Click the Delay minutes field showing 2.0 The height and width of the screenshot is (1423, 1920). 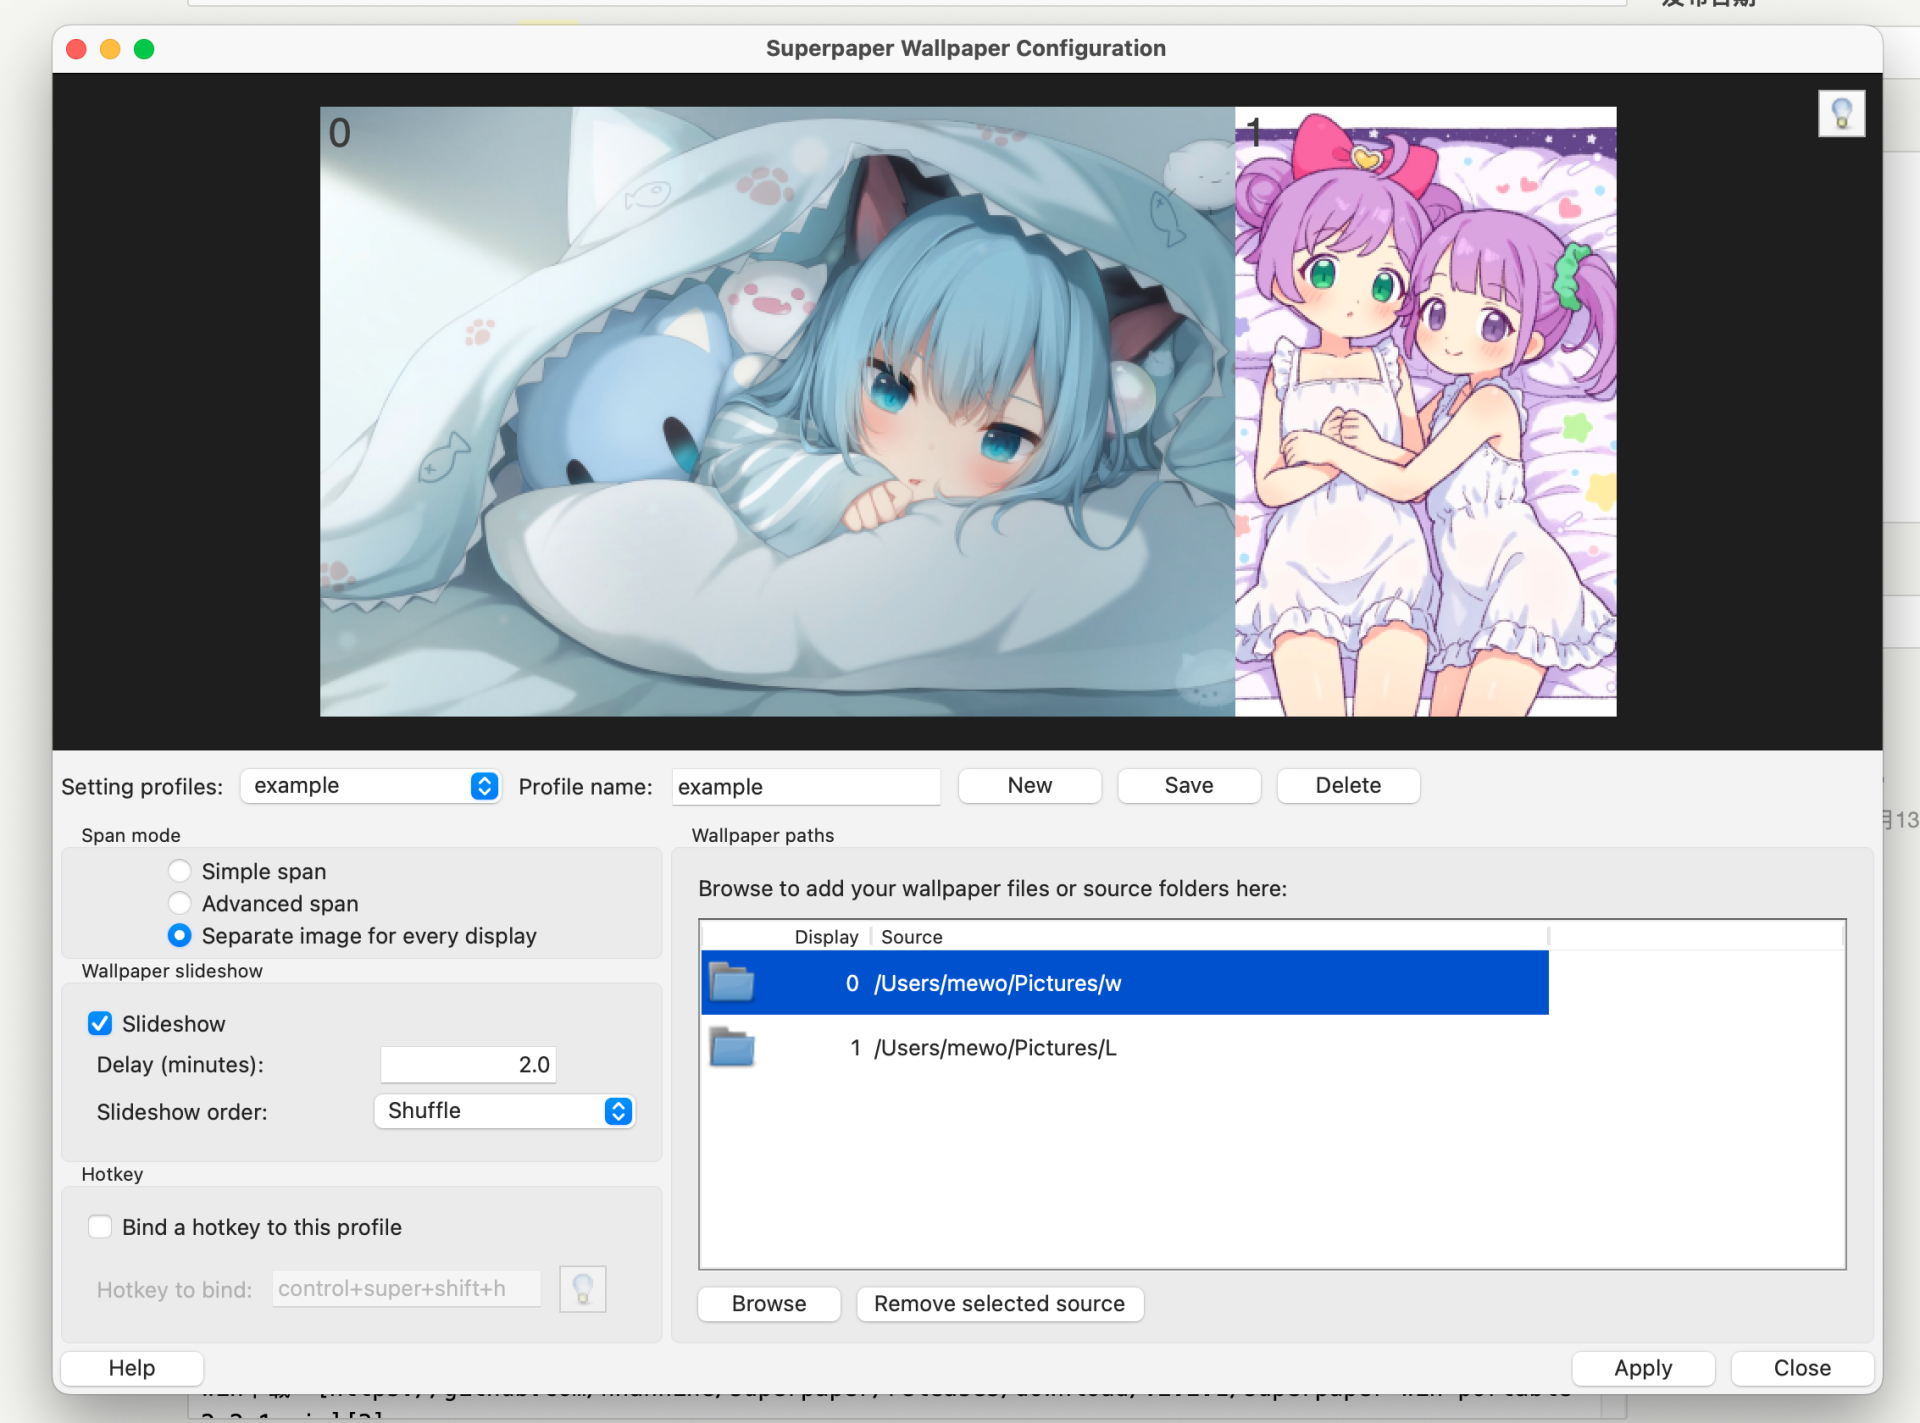pyautogui.click(x=468, y=1064)
